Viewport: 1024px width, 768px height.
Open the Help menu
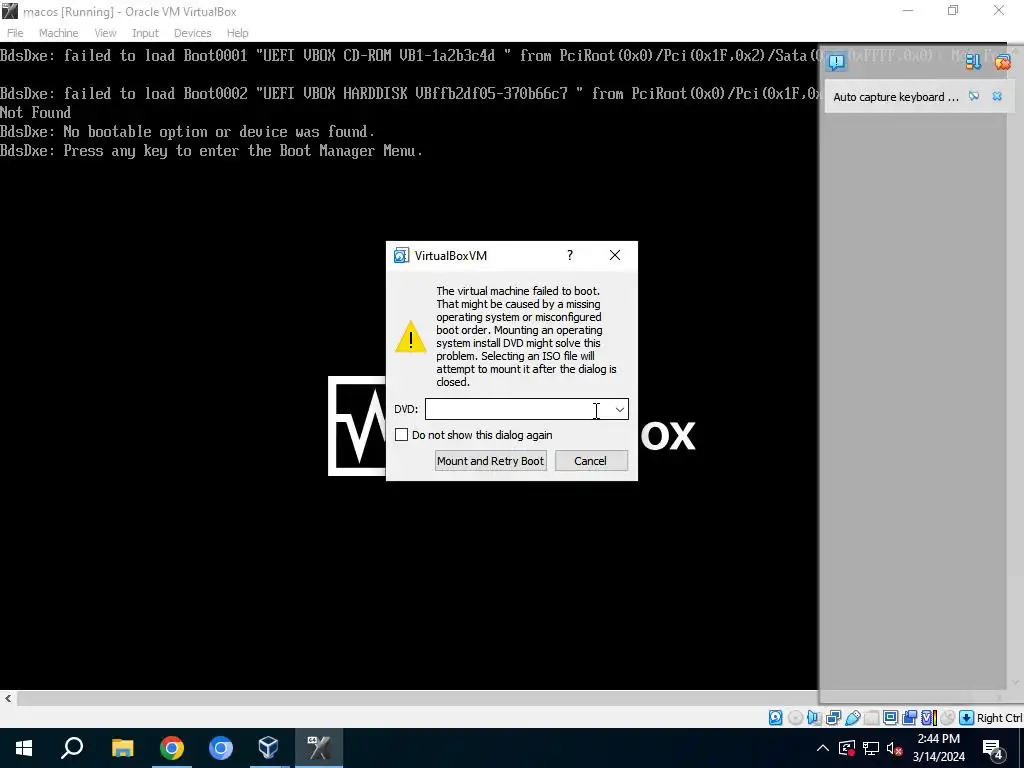click(x=238, y=33)
